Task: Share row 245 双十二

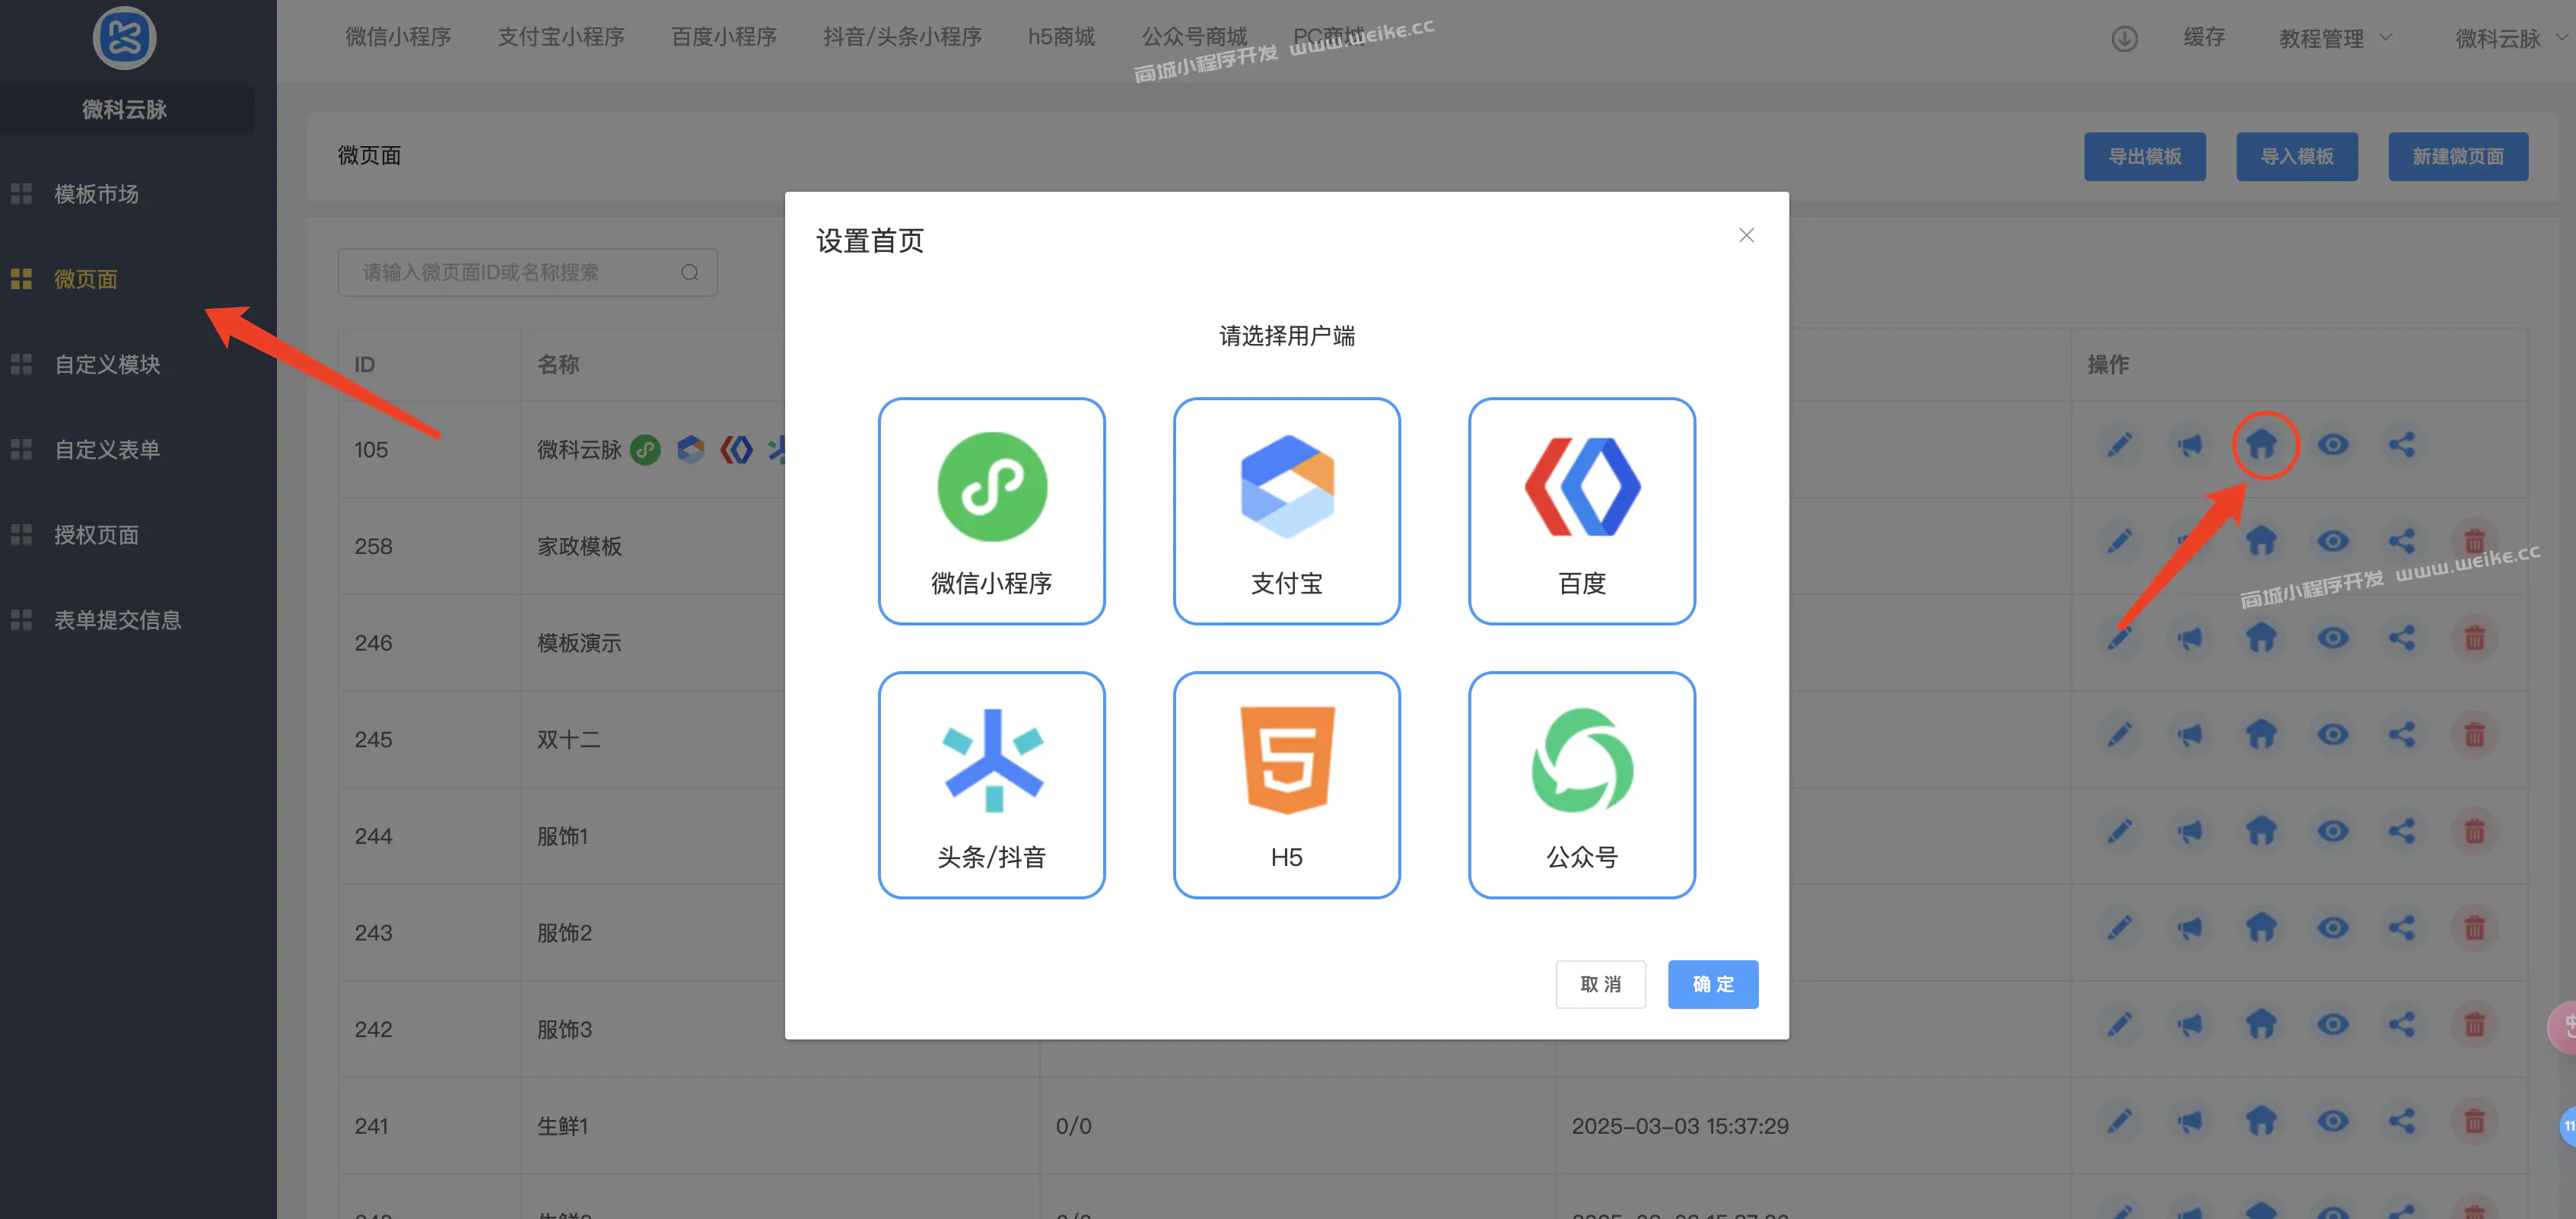Action: (x=2401, y=735)
